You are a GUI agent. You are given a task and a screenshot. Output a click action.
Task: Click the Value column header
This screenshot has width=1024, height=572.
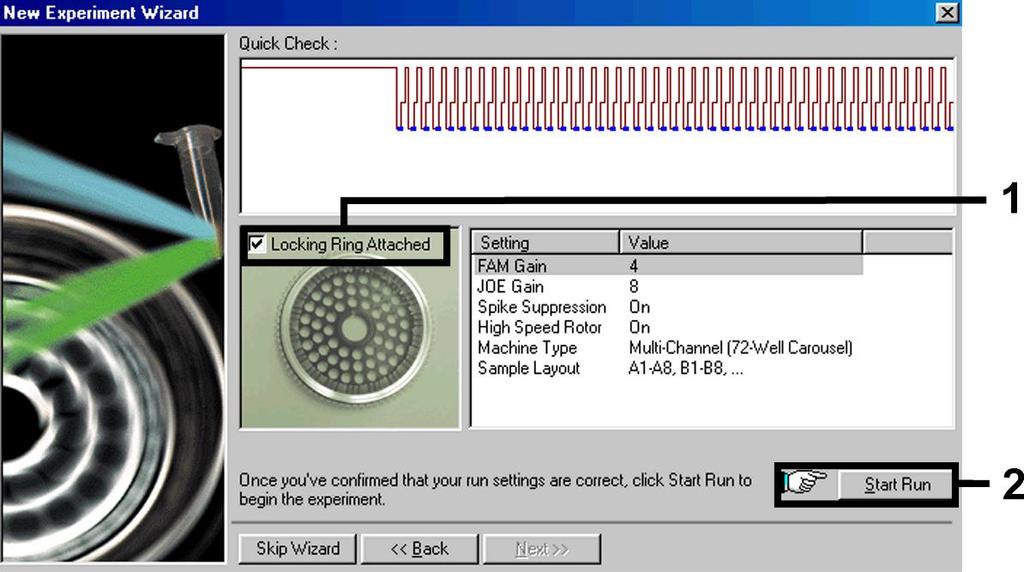pos(741,242)
